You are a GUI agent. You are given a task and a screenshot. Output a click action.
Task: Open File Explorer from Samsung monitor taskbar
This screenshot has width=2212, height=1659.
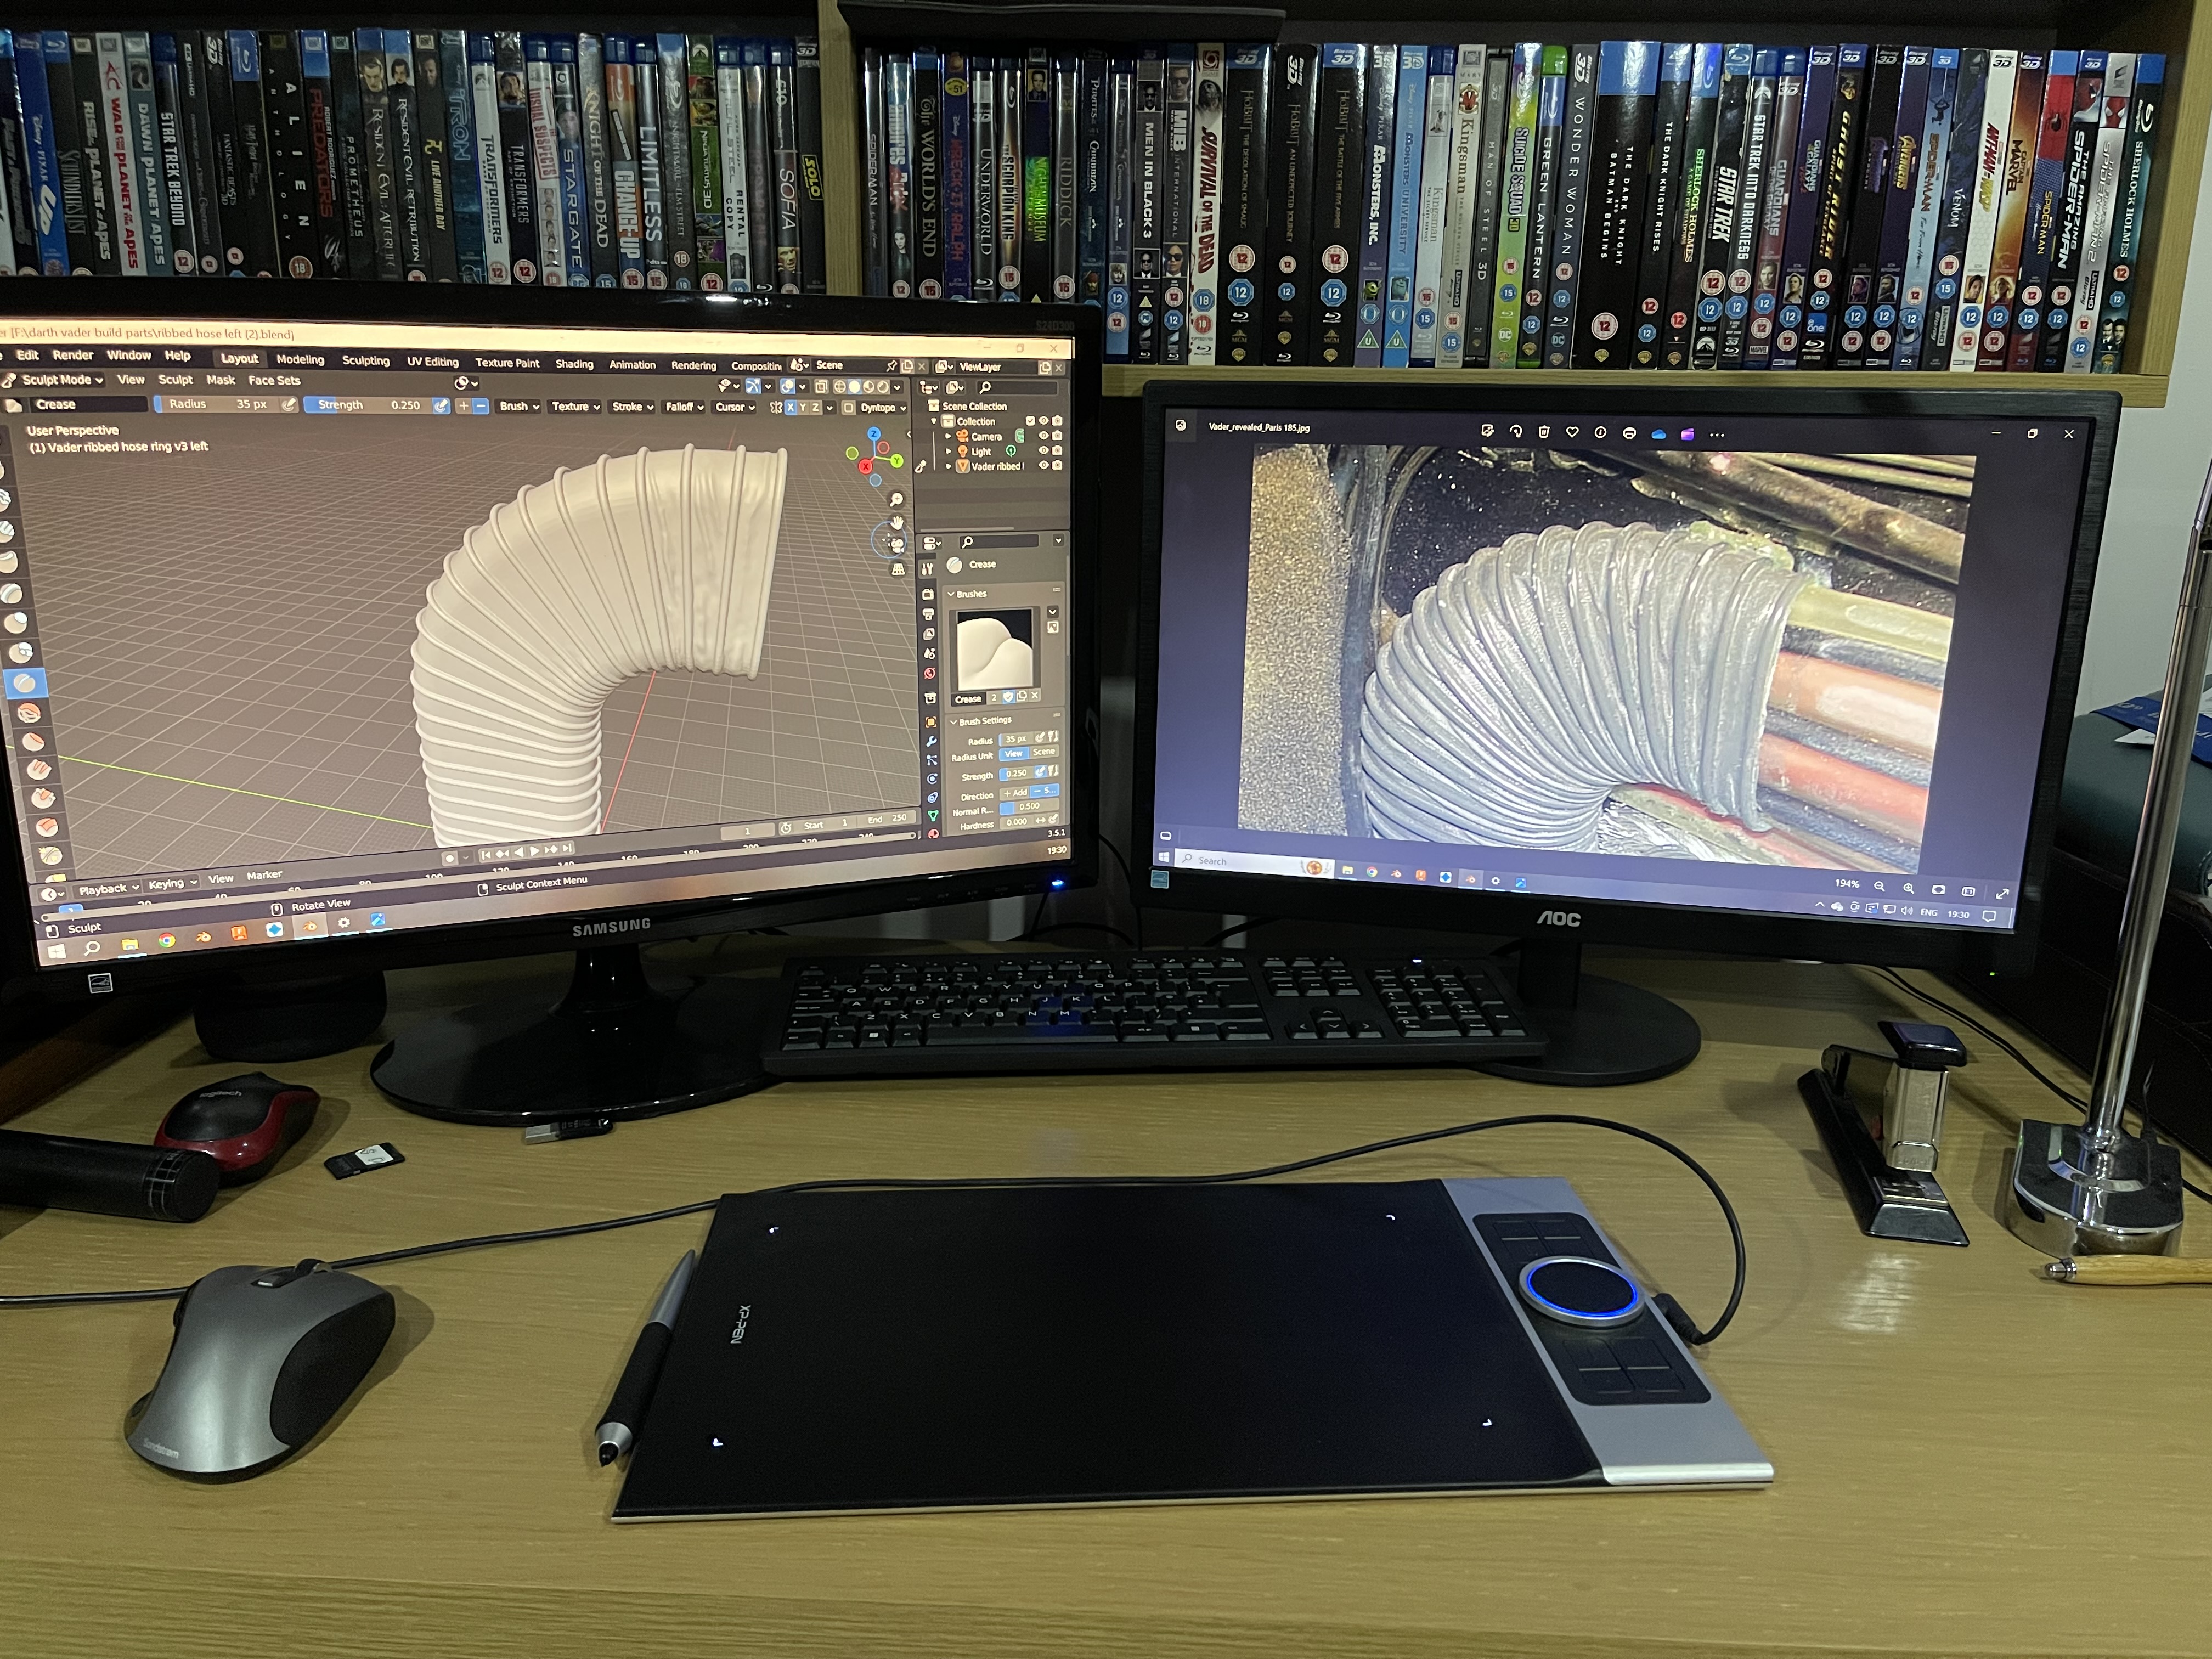[x=130, y=943]
